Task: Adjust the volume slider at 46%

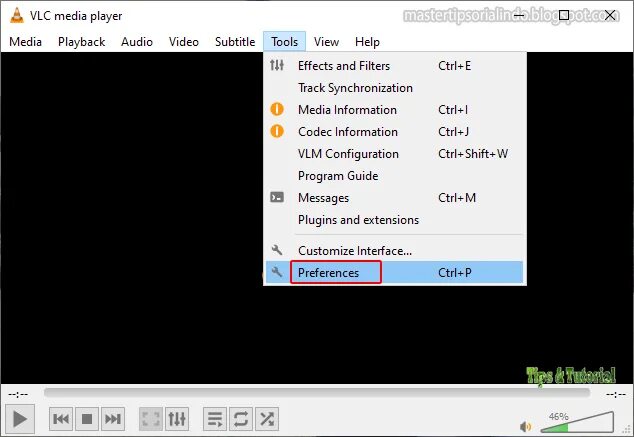Action: 577,422
